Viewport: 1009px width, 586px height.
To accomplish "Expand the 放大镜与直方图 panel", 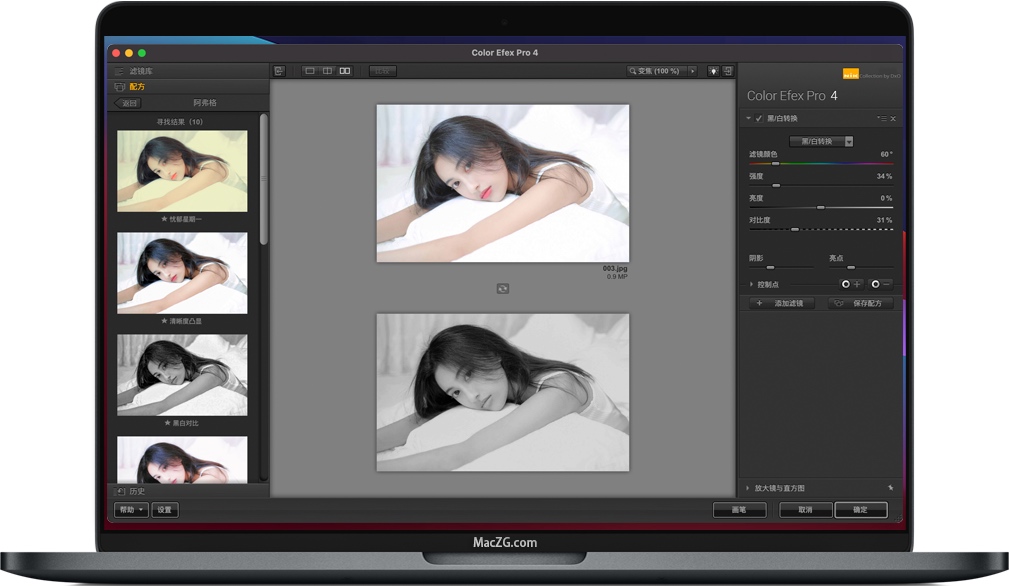I will pyautogui.click(x=748, y=488).
